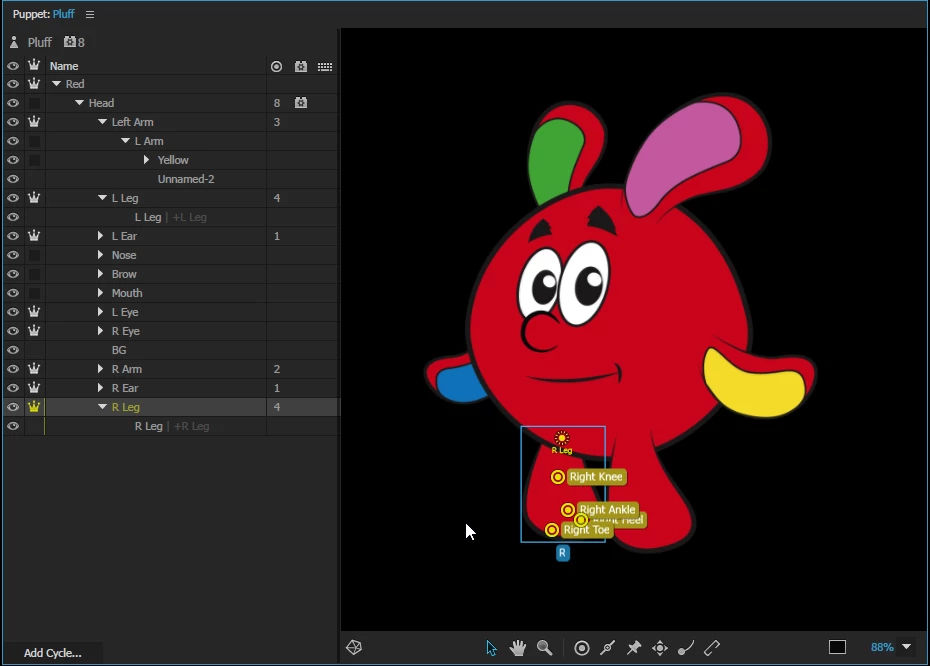The image size is (930, 666).
Task: Open the Puppet panel hamburger menu
Action: click(x=90, y=14)
